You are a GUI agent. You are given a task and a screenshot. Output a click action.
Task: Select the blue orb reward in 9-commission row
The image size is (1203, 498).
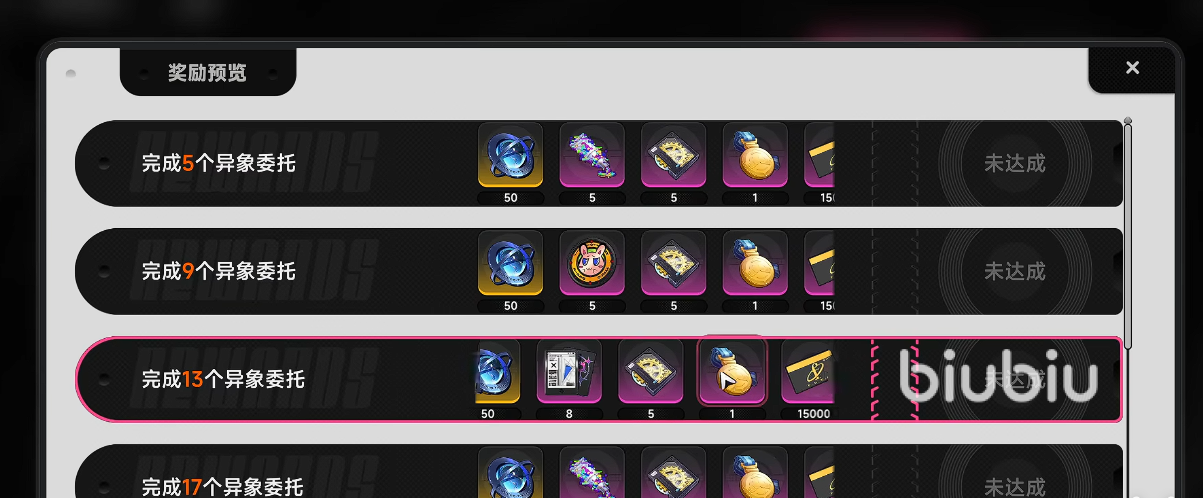click(511, 263)
